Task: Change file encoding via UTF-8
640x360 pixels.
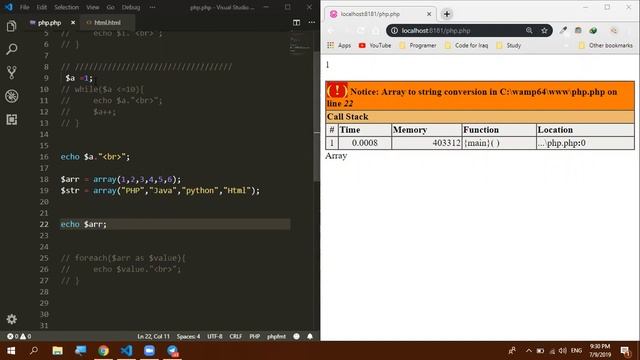Action: pyautogui.click(x=215, y=336)
